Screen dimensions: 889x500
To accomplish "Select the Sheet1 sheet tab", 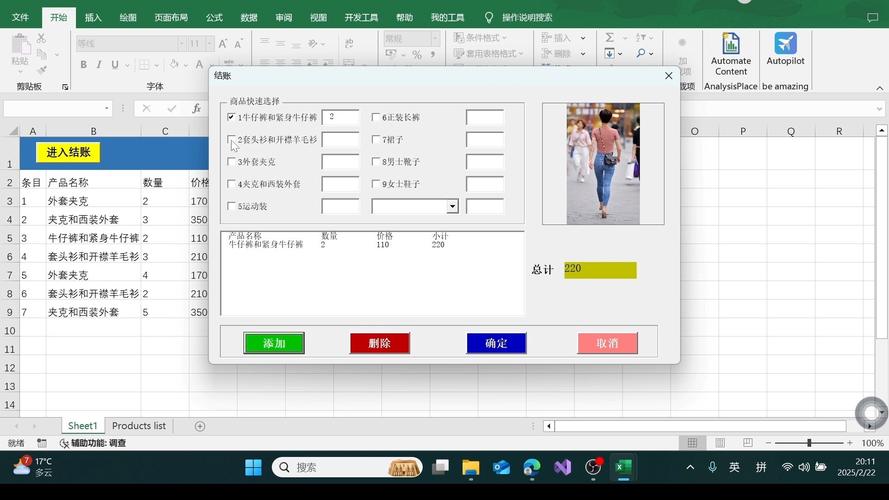I will [x=83, y=426].
